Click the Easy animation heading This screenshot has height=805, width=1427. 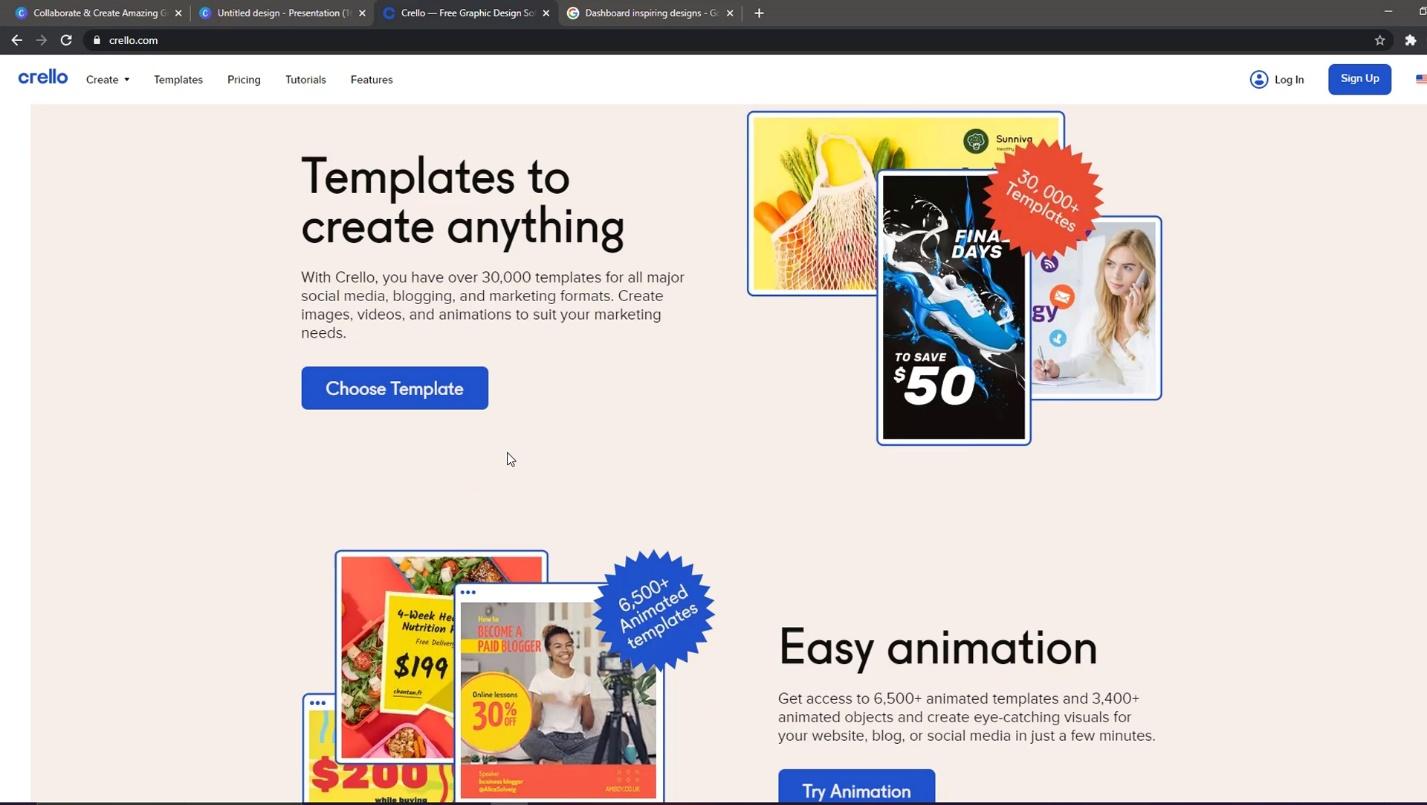pos(938,647)
